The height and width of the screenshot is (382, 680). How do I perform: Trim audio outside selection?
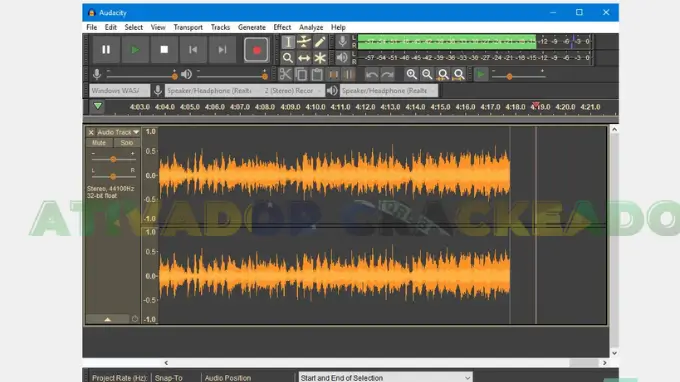coord(333,75)
